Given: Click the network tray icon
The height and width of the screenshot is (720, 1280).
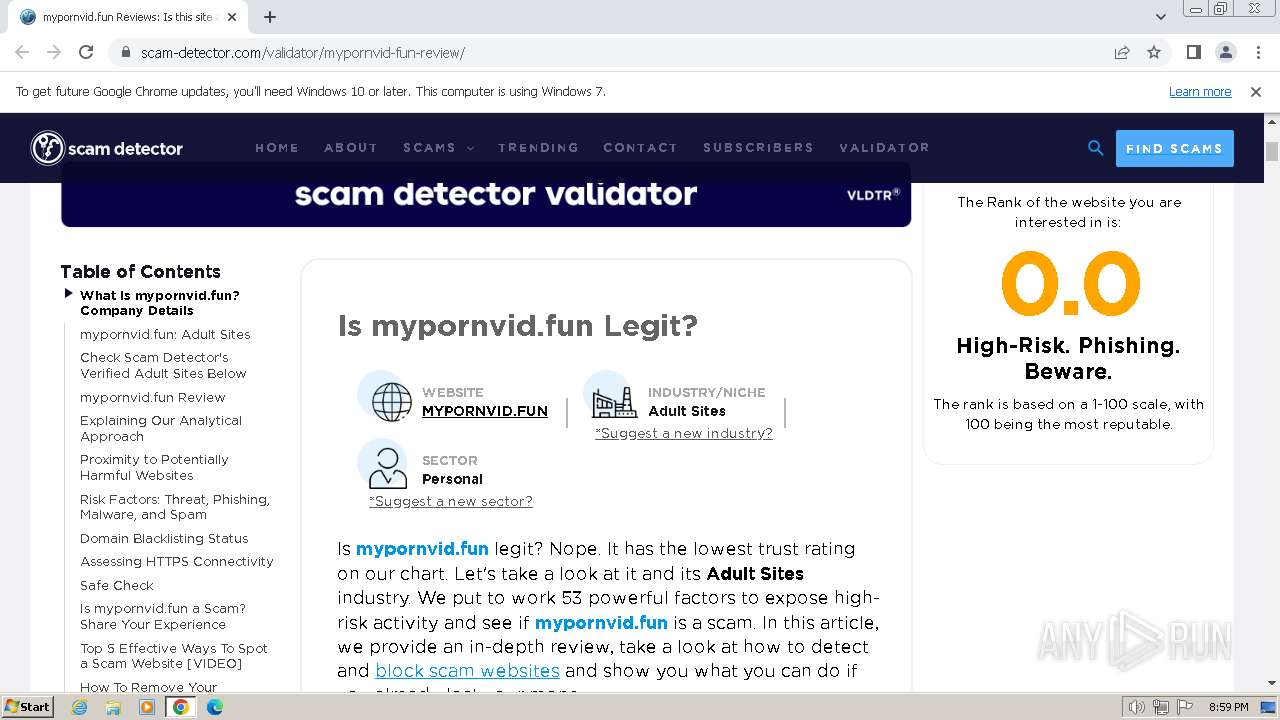Looking at the screenshot, I should pos(1161,707).
